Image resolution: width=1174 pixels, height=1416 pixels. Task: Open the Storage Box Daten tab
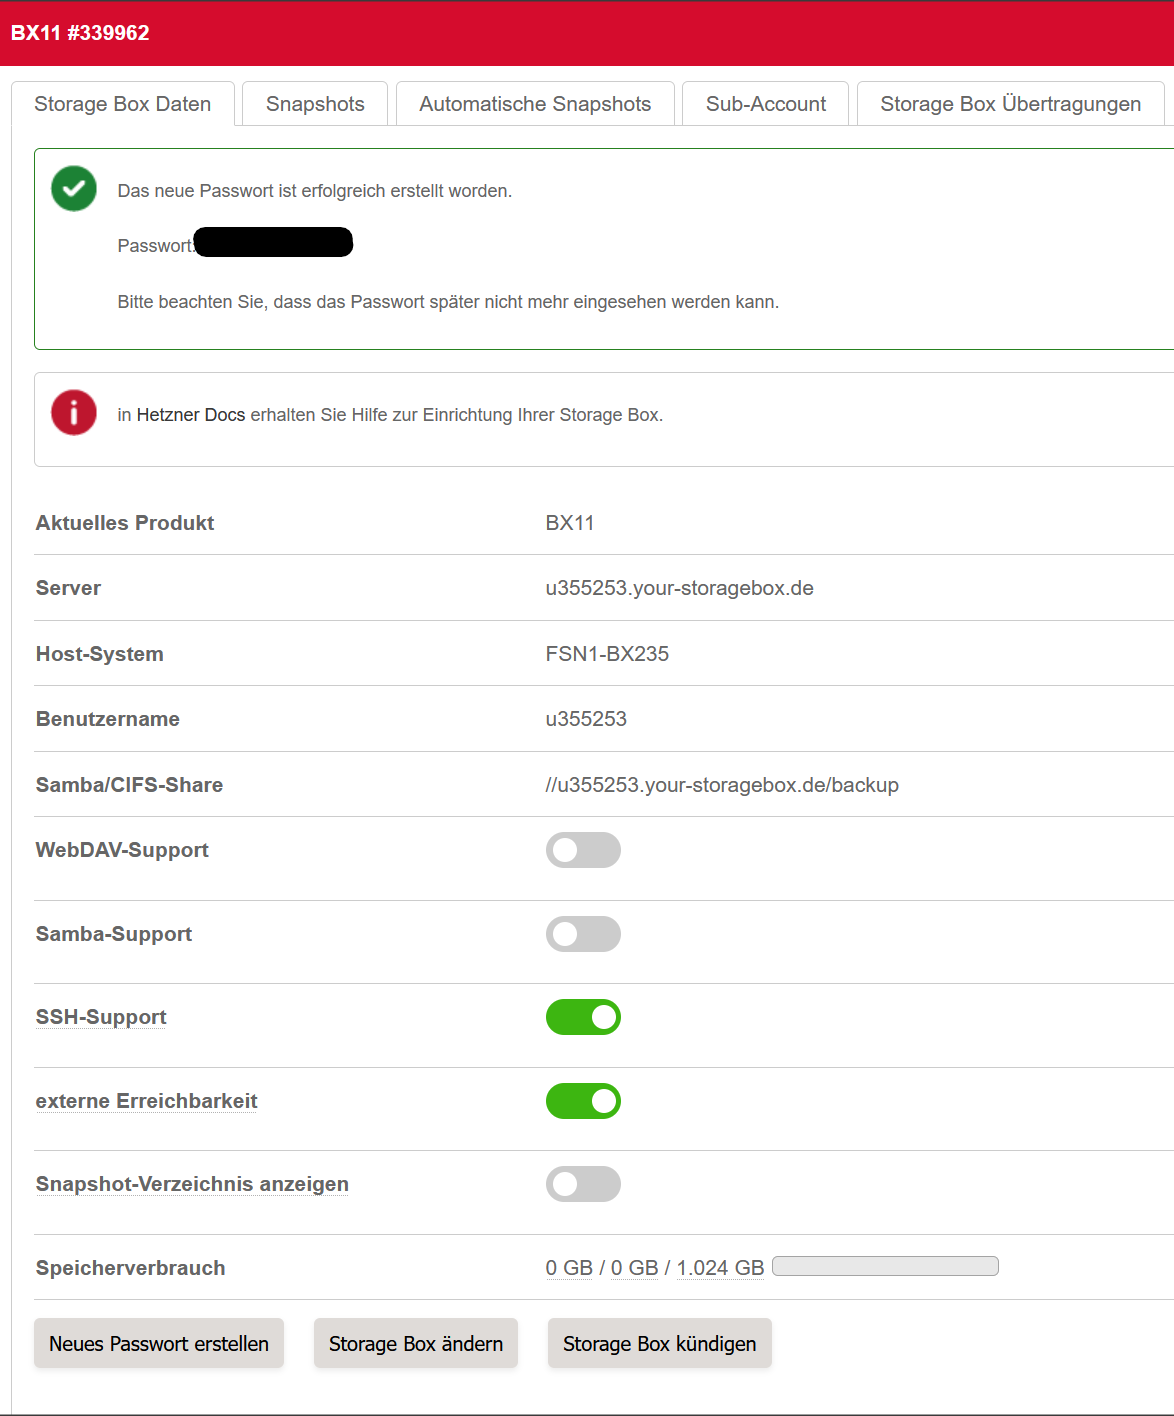coord(123,104)
